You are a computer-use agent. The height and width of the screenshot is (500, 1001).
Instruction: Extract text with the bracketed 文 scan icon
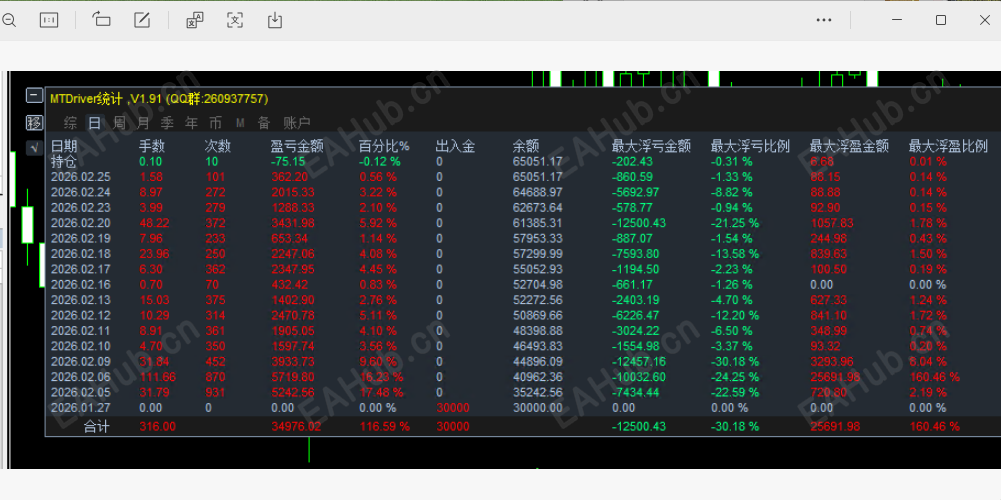pos(235,20)
